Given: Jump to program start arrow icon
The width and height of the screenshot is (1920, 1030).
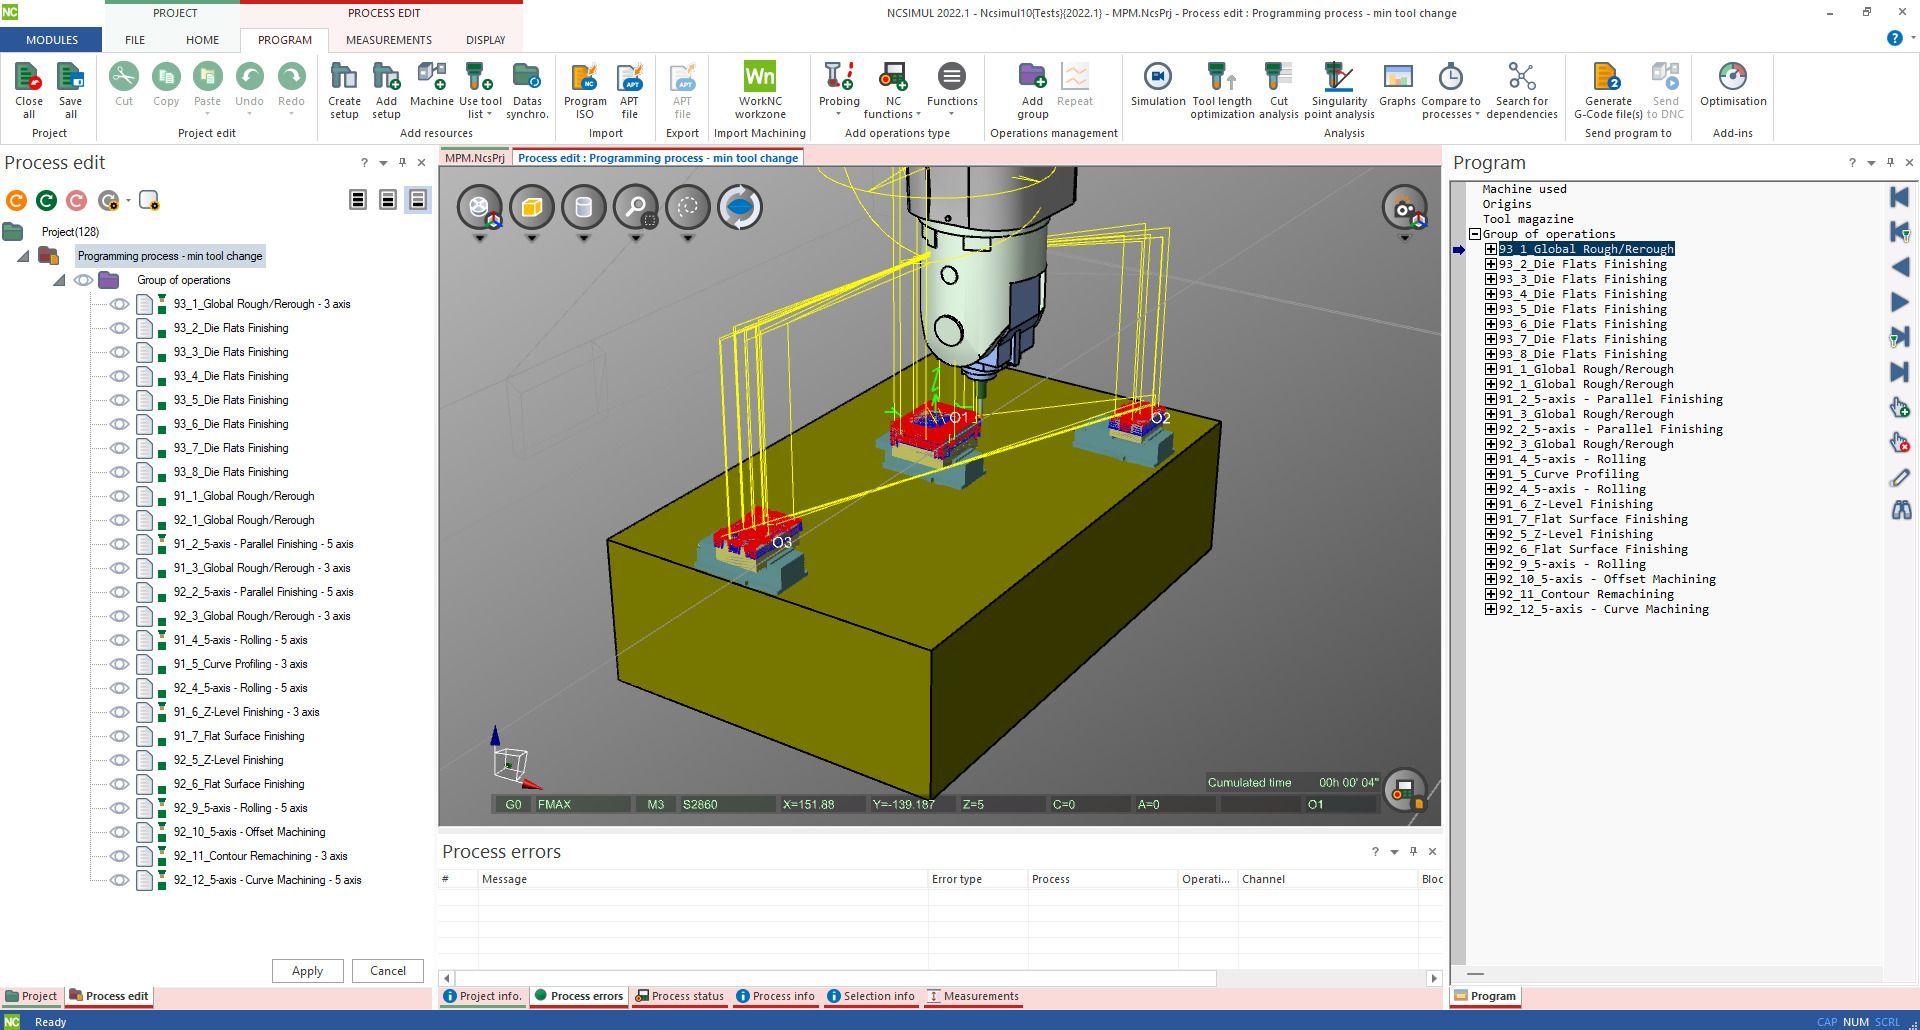Looking at the screenshot, I should point(1900,197).
